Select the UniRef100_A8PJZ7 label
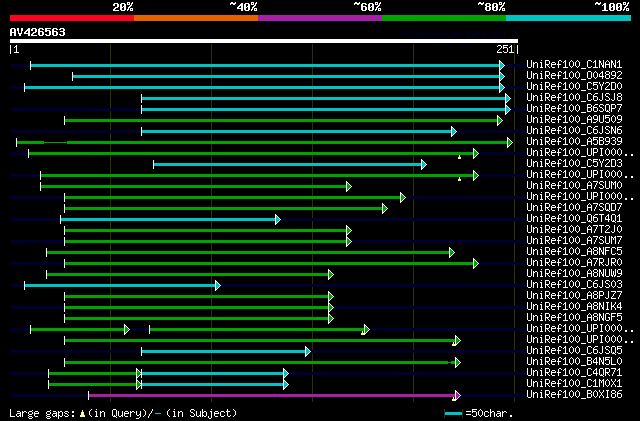Image resolution: width=640 pixels, height=421 pixels. click(574, 296)
